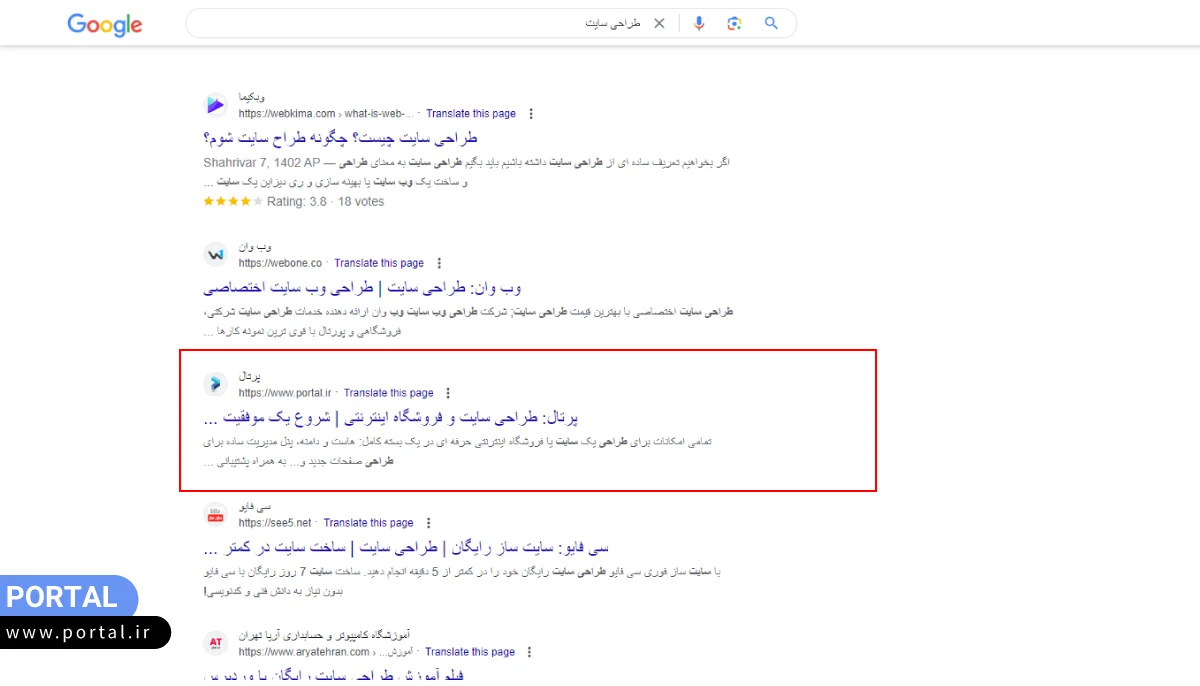Image resolution: width=1200 pixels, height=686 pixels.
Task: Click the search magnifier icon
Action: [771, 22]
